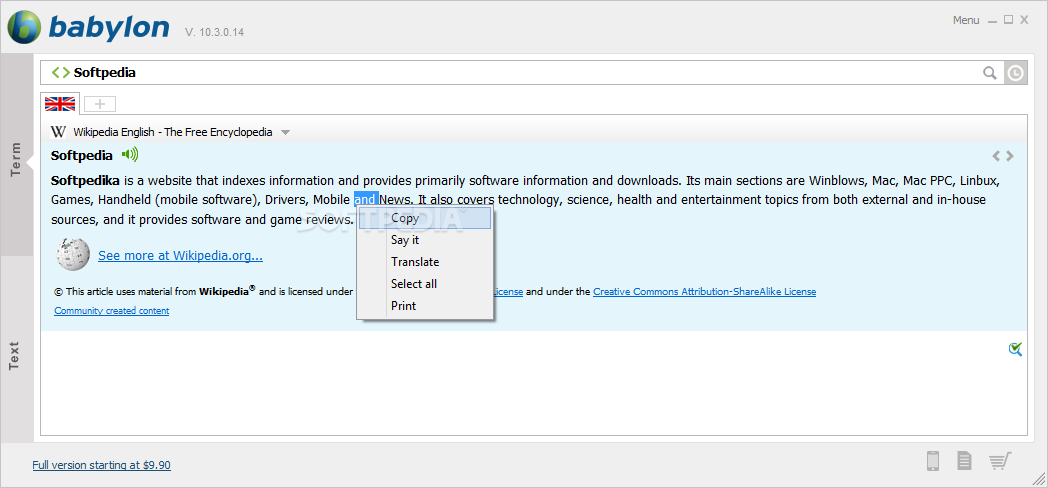Open 'Full version starting at $9.90' link
This screenshot has height=488, width=1048.
[102, 465]
